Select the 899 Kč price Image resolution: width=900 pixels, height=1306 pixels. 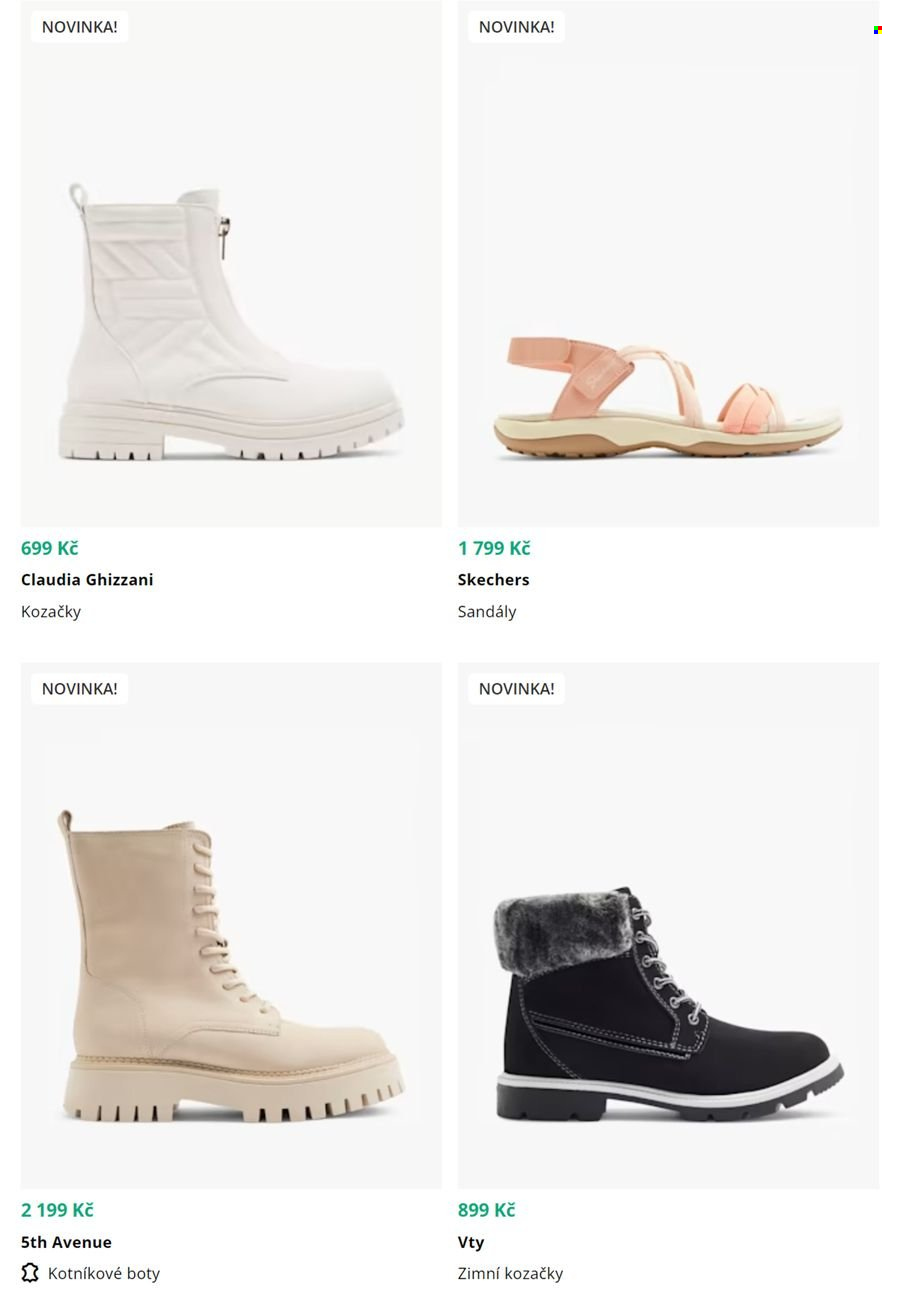tap(486, 1210)
